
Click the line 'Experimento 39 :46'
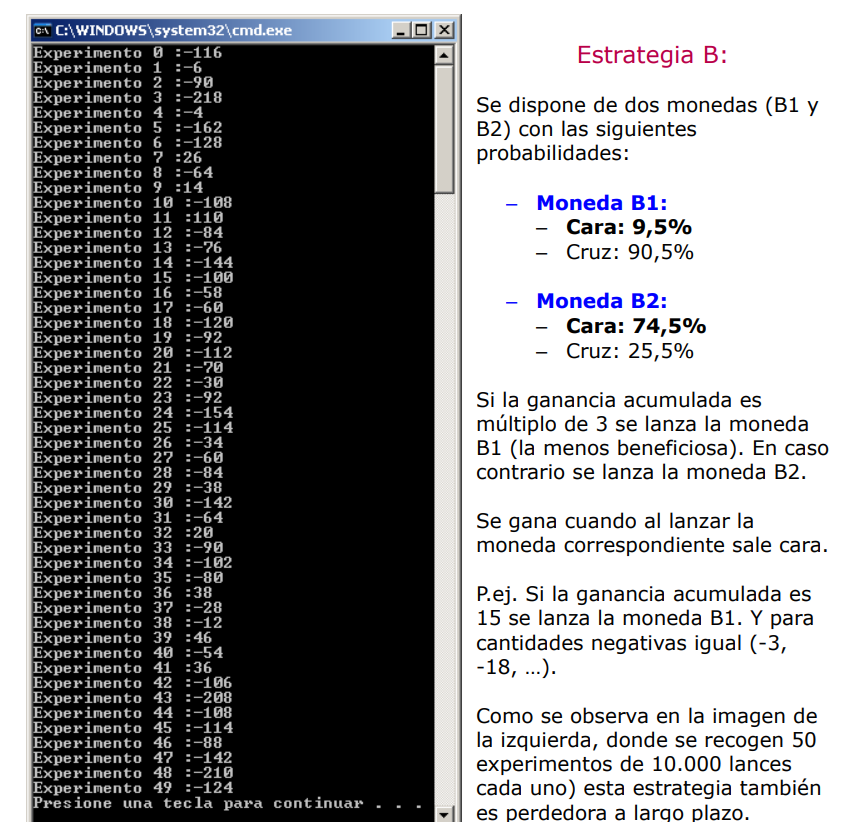(x=123, y=638)
